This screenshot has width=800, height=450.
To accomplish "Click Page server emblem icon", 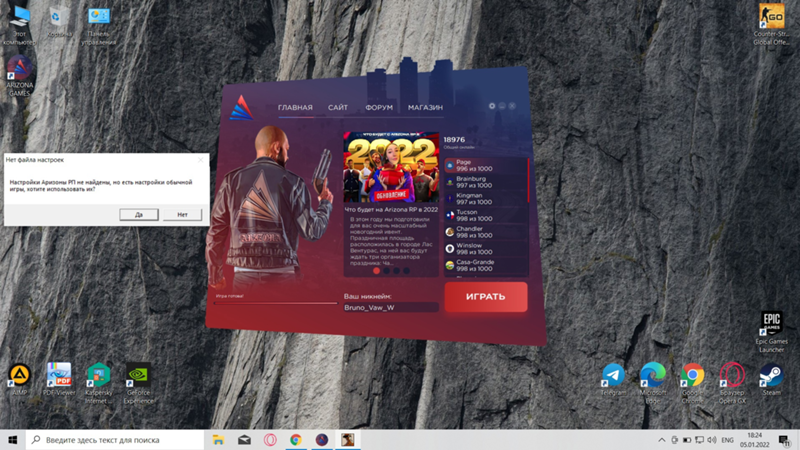I will [449, 165].
